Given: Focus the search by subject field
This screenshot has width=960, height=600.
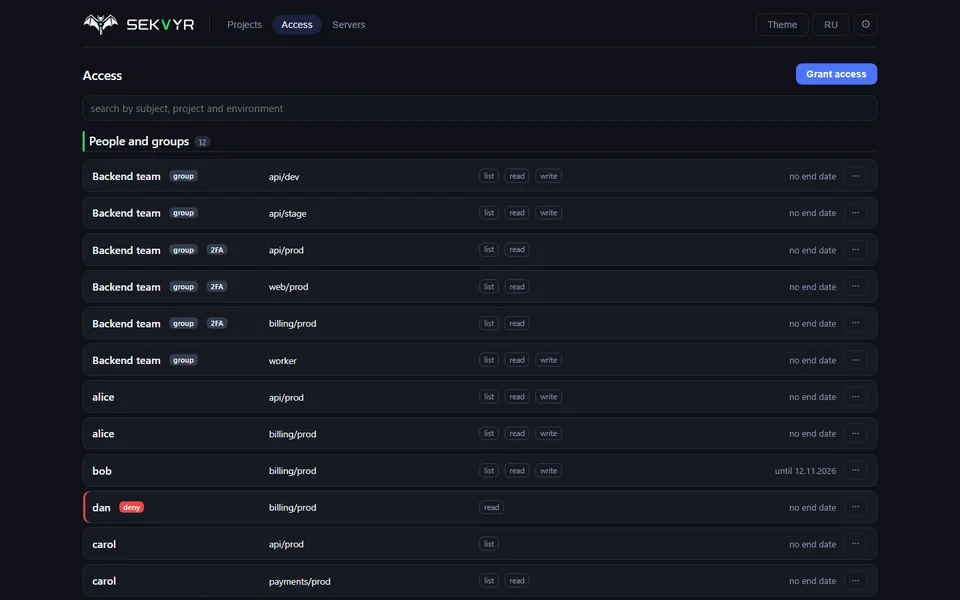Looking at the screenshot, I should coord(479,108).
